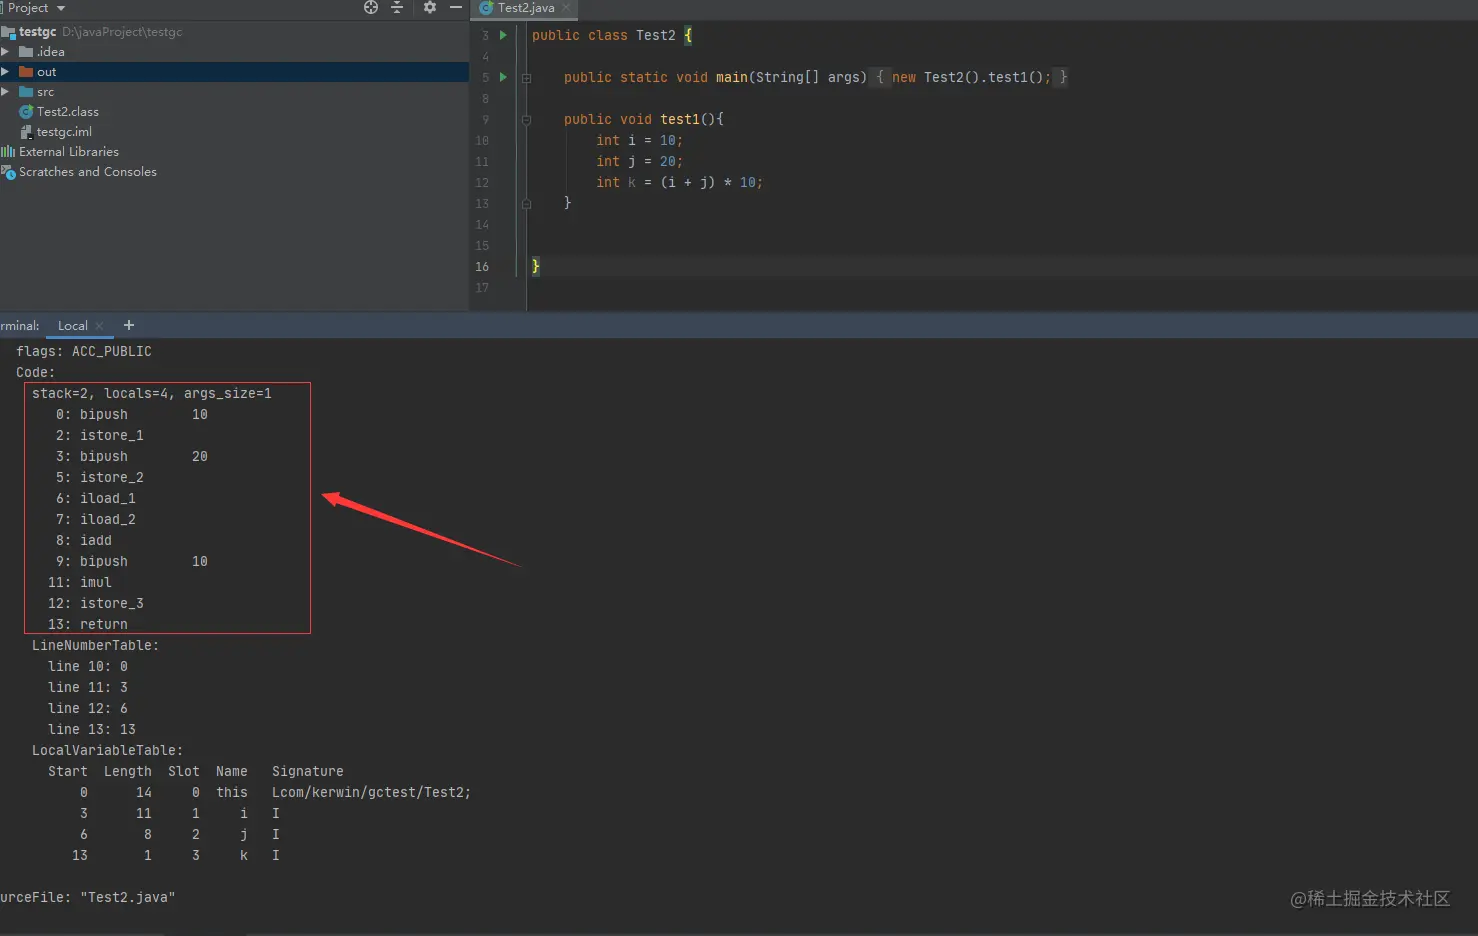Click the run gutter icon beside main method

click(x=503, y=77)
